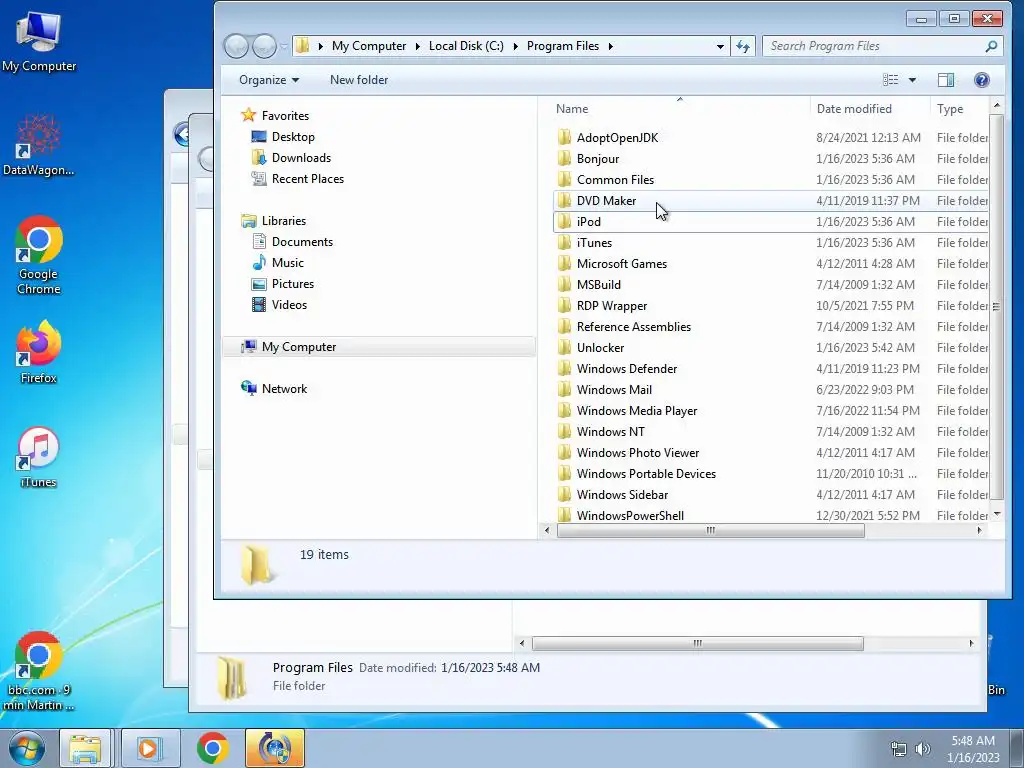Screen dimensions: 1024x768
Task: Select the Microsoft Games folder
Action: [x=622, y=263]
